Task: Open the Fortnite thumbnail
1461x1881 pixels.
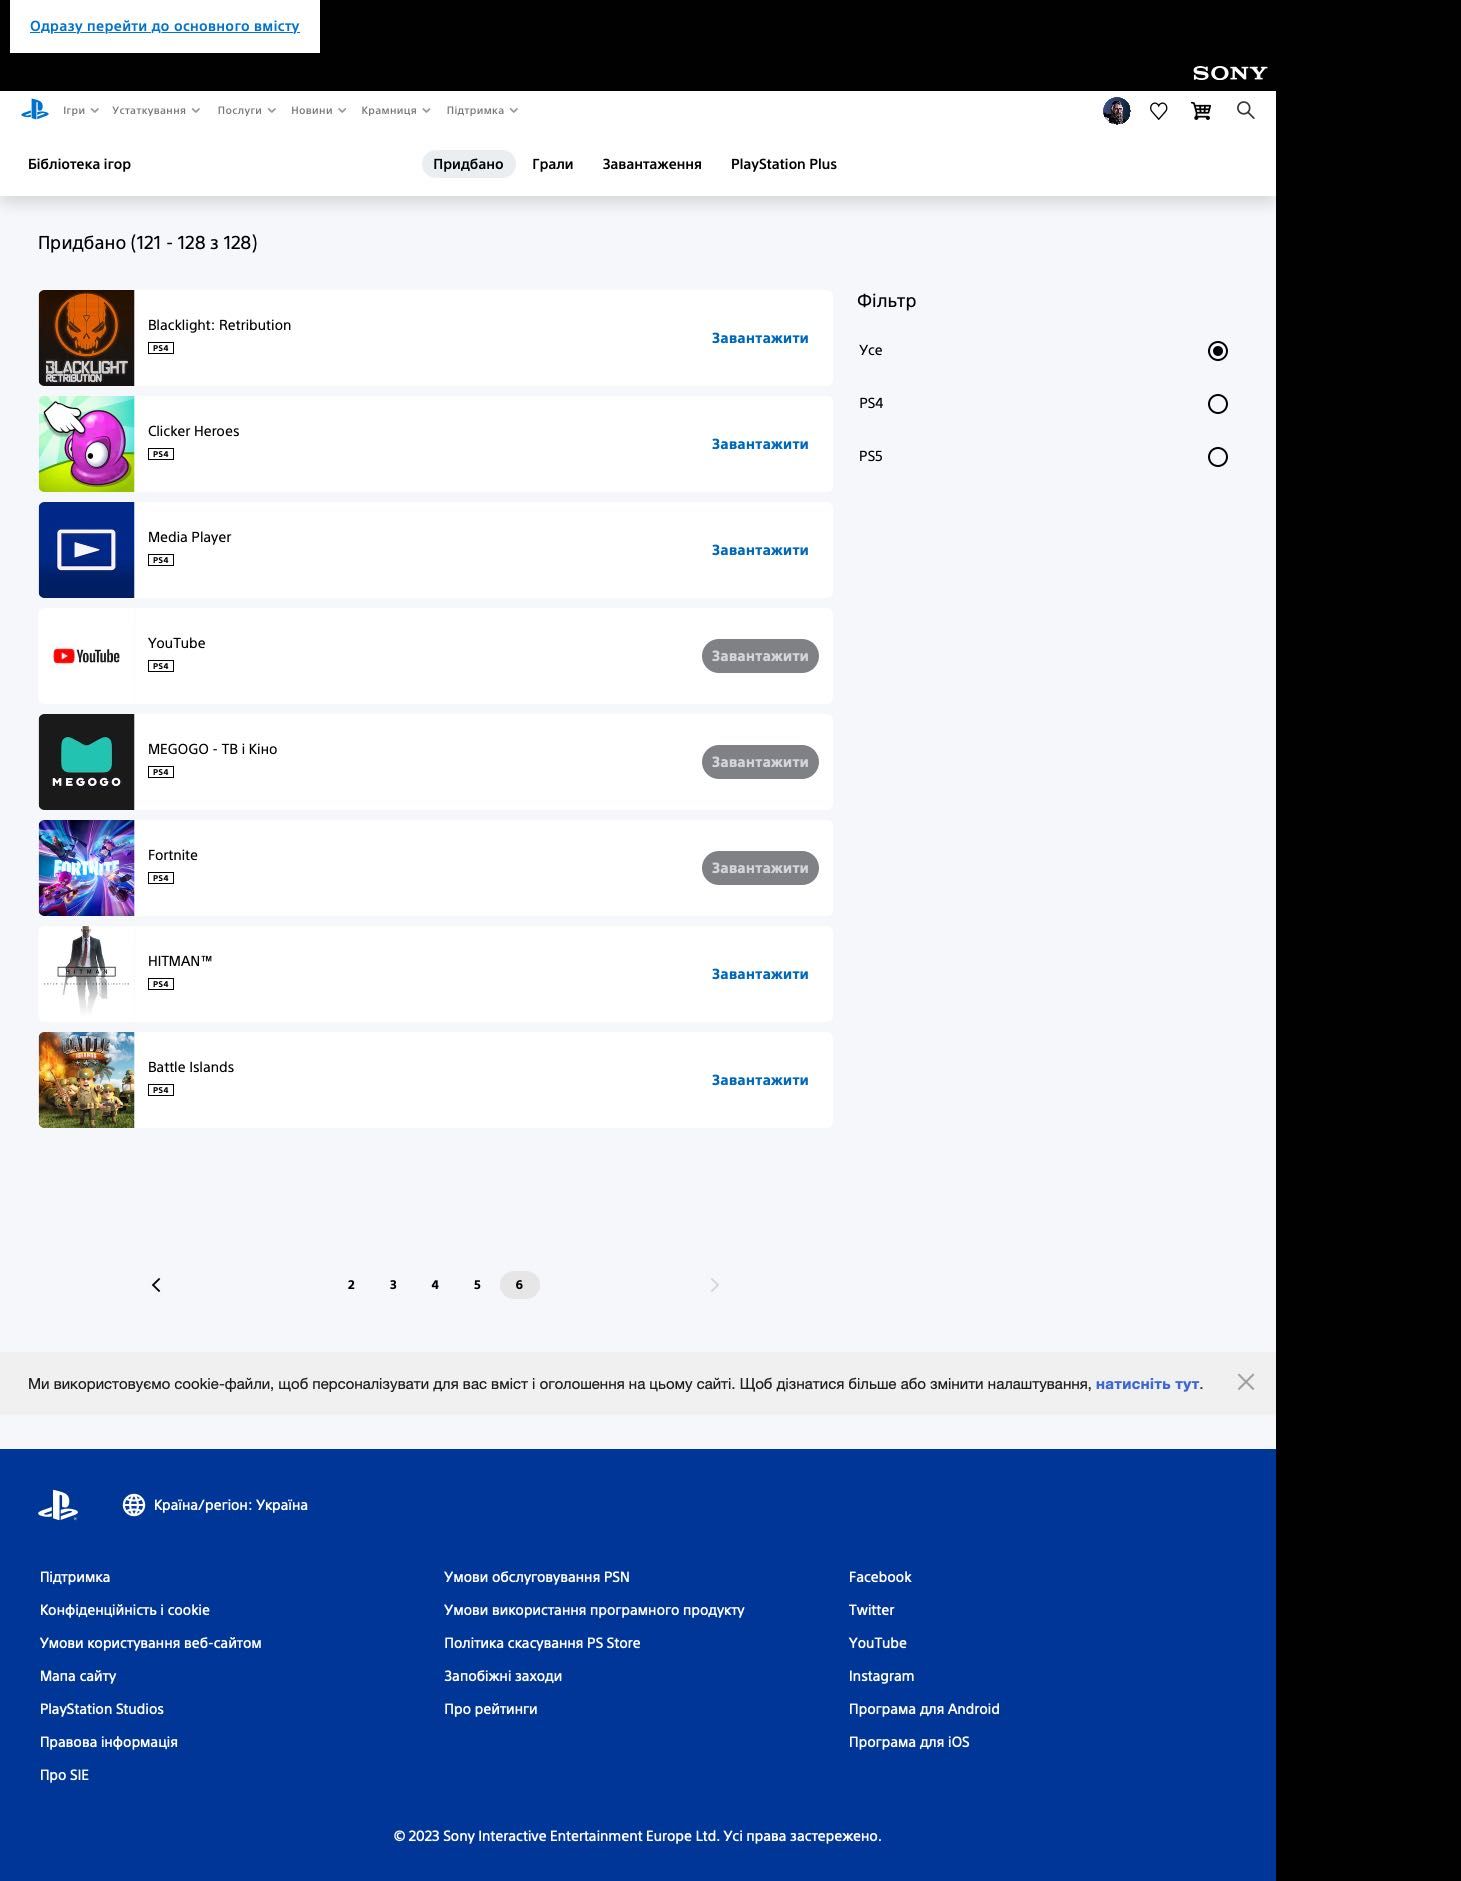Action: (86, 868)
